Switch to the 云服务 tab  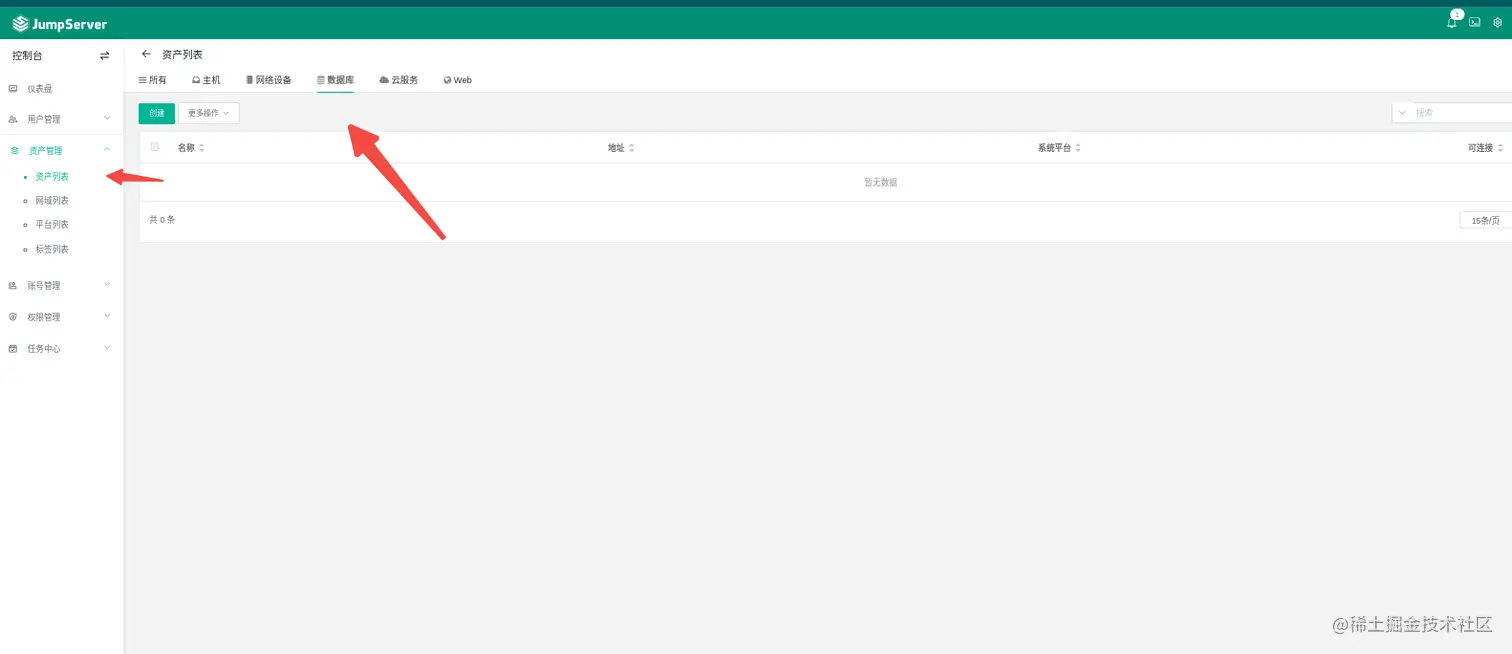click(x=399, y=80)
